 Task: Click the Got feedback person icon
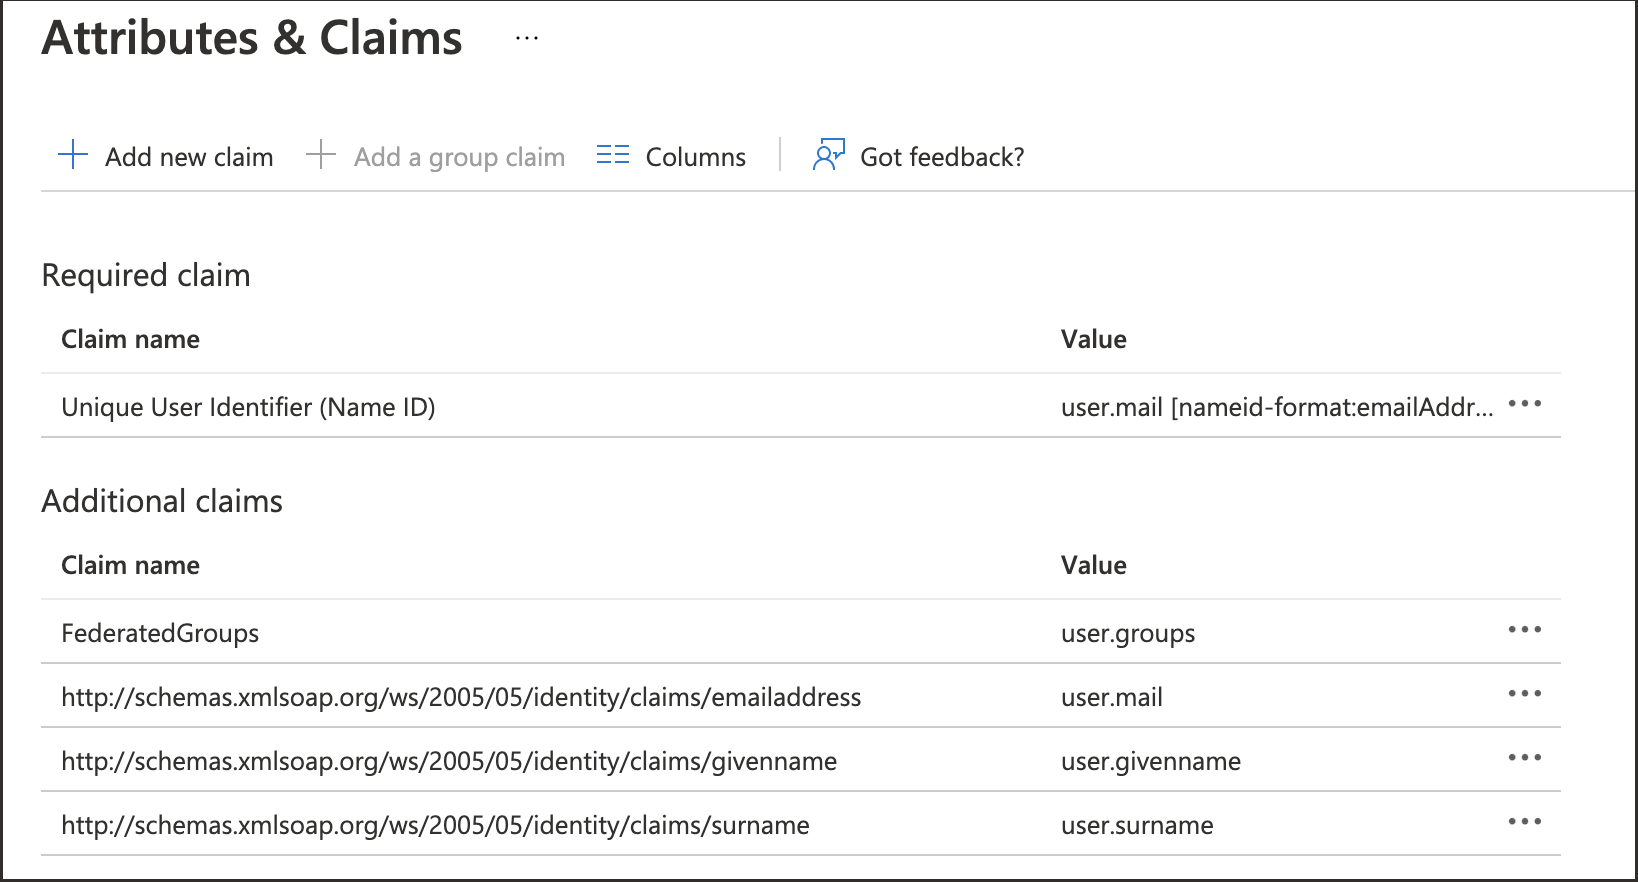(x=828, y=155)
